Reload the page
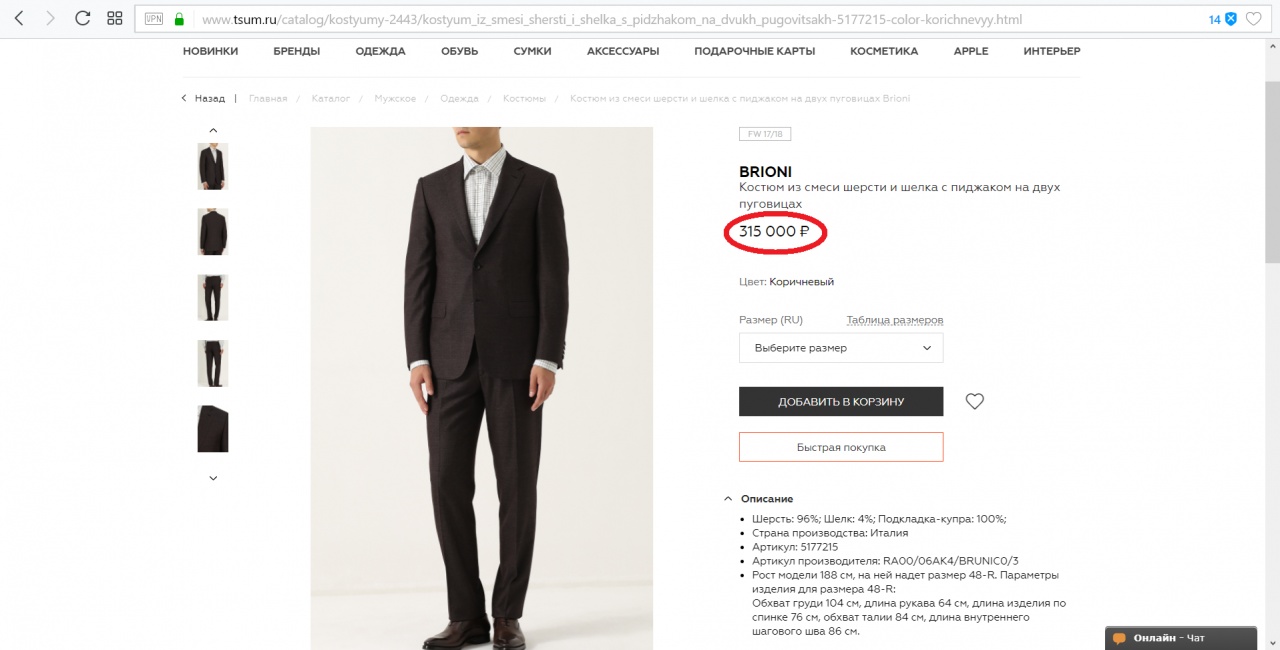The height and width of the screenshot is (650, 1280). 82,19
